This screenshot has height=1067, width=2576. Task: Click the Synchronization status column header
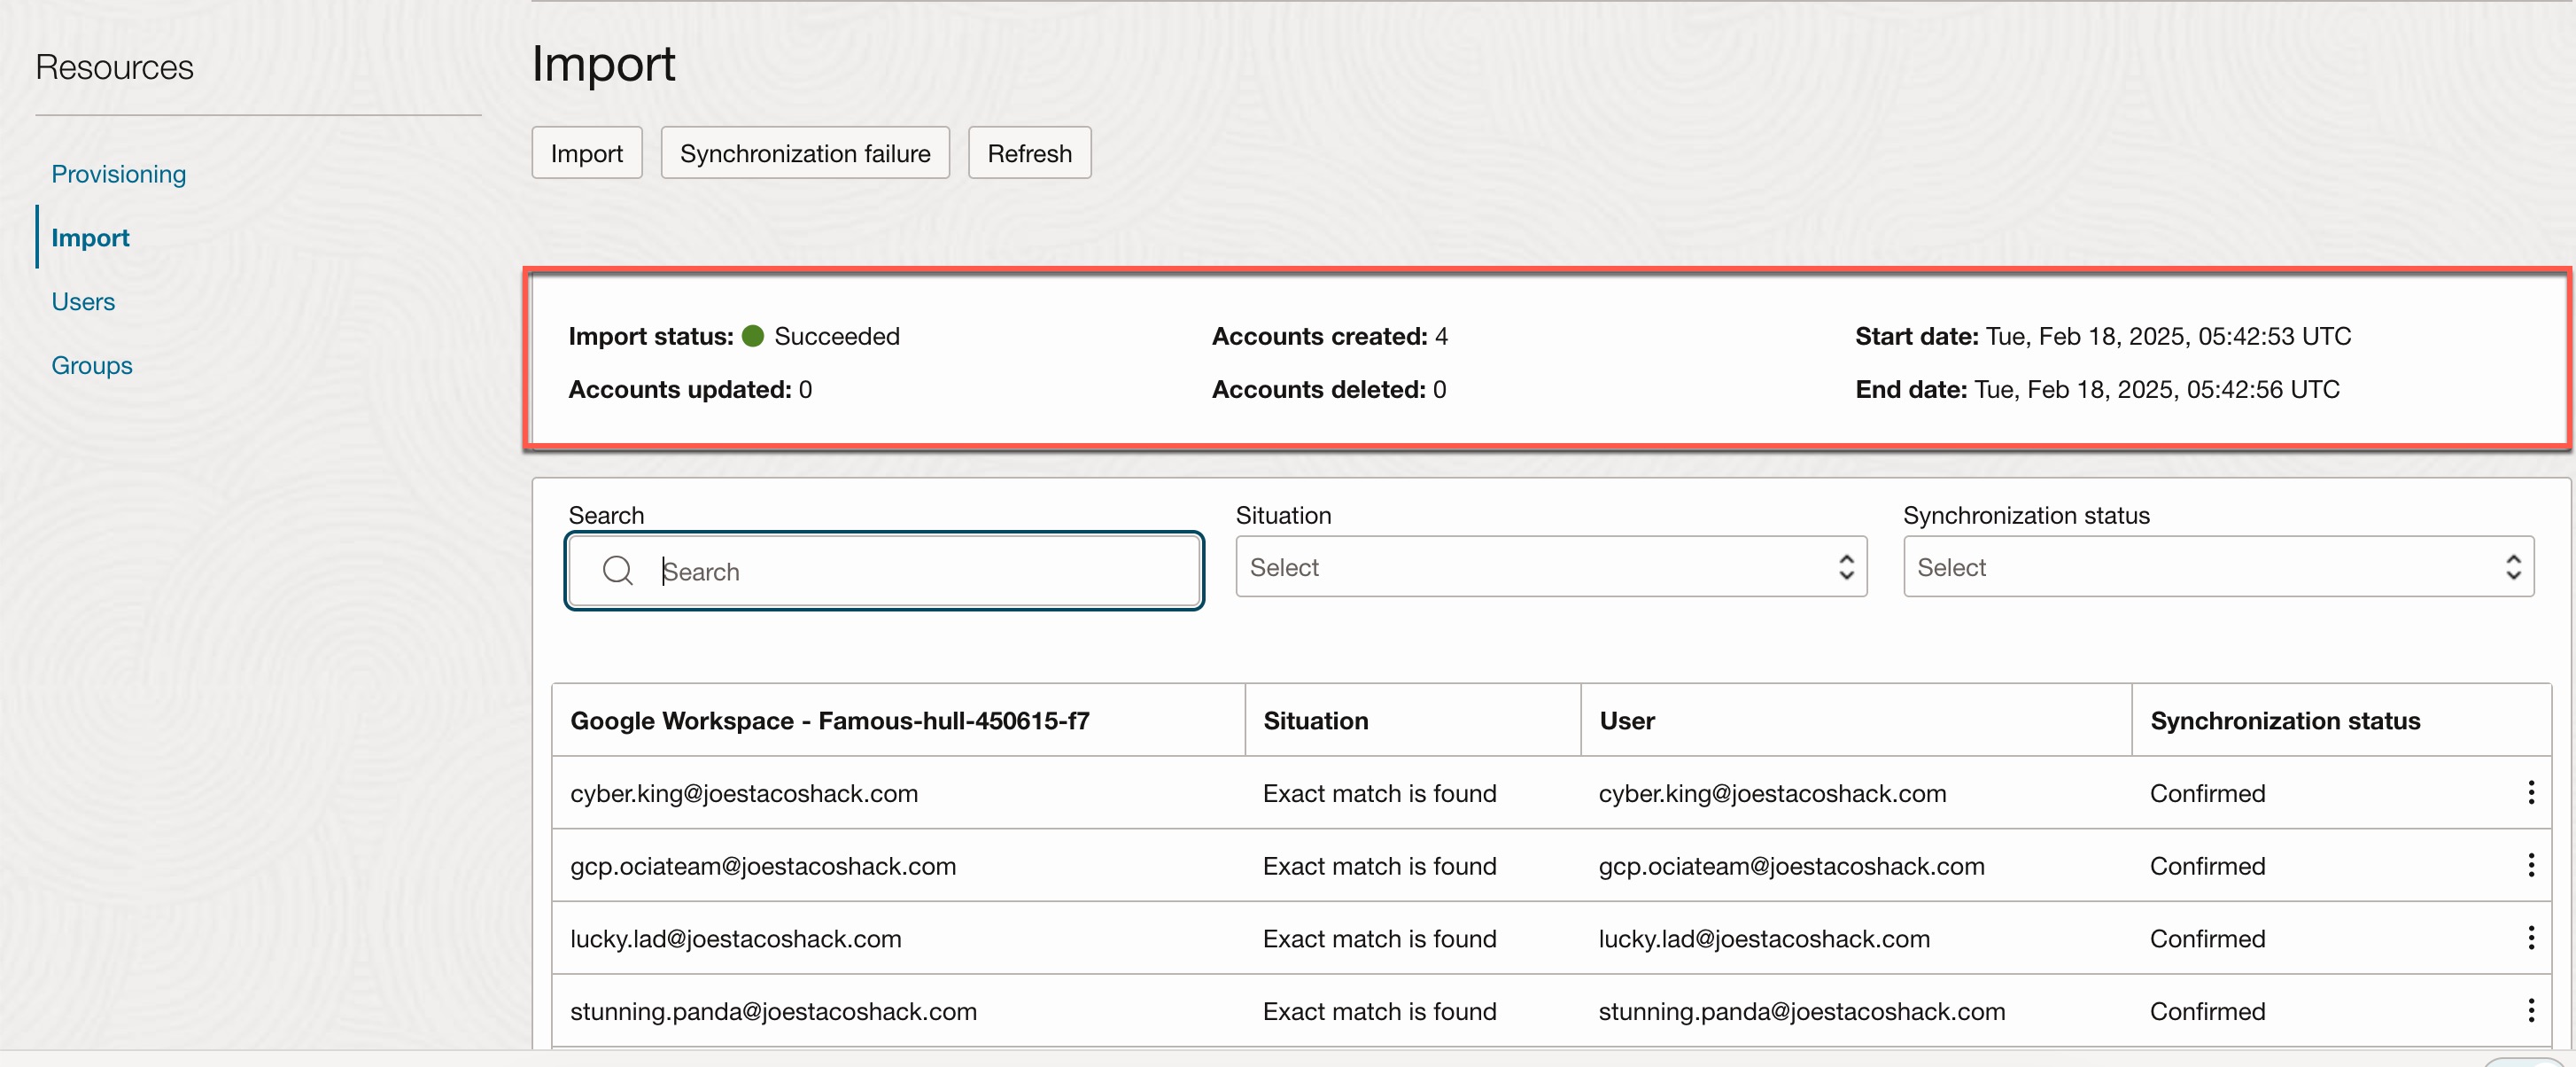2284,721
